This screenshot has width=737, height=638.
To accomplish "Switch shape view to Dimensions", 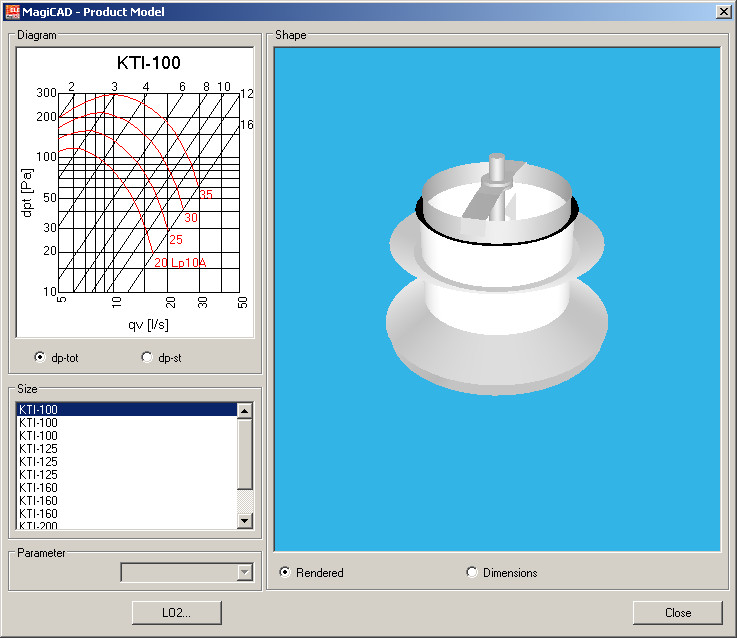I will (471, 572).
